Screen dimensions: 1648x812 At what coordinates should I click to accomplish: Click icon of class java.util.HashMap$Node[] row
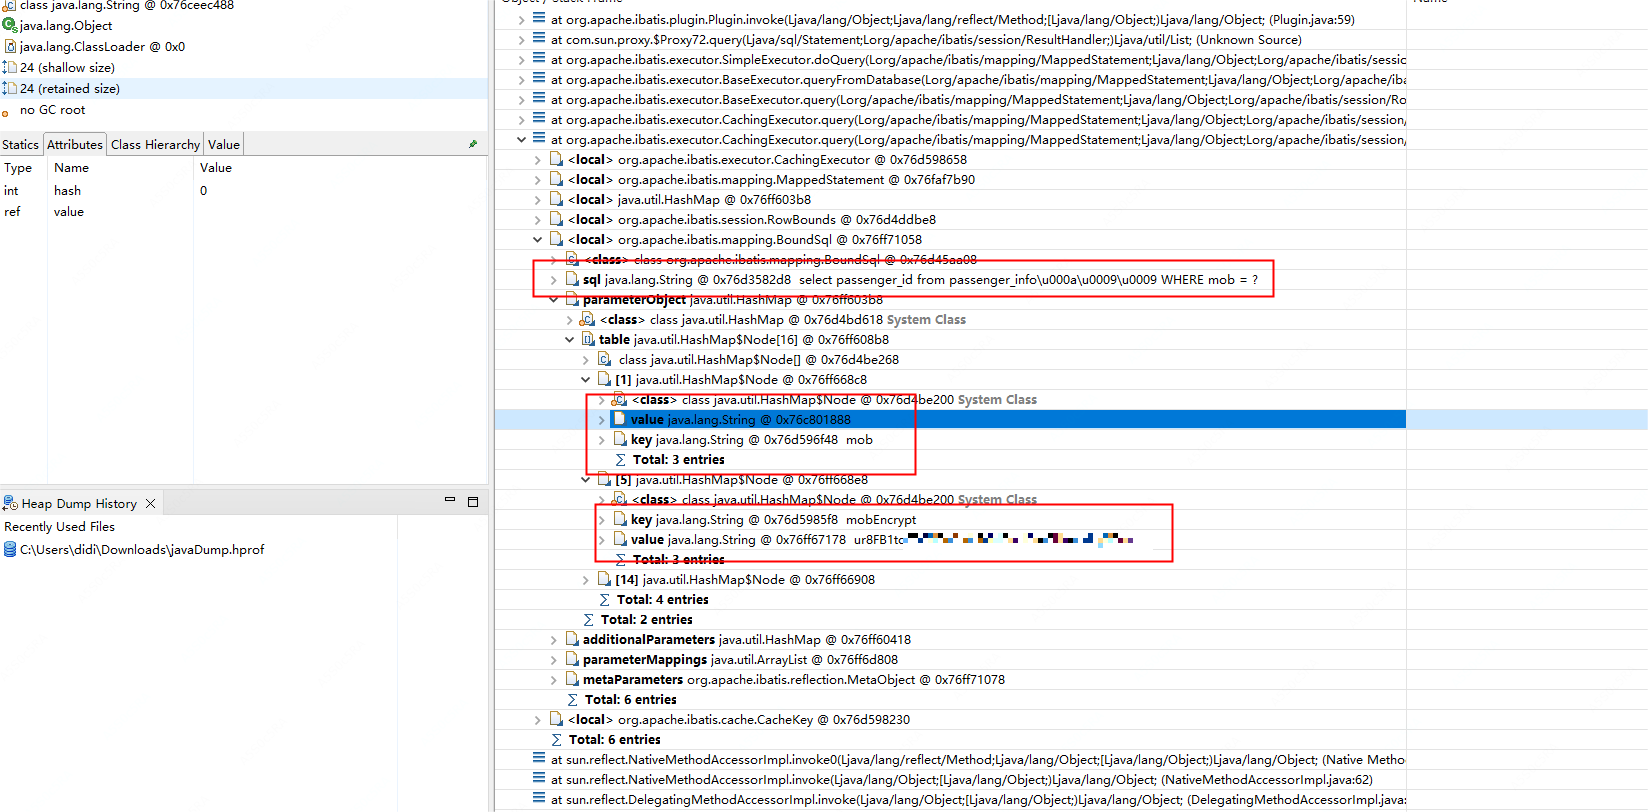(x=604, y=359)
